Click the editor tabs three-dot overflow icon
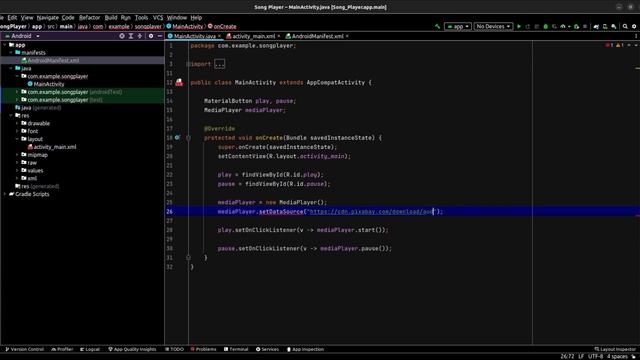 636,36
